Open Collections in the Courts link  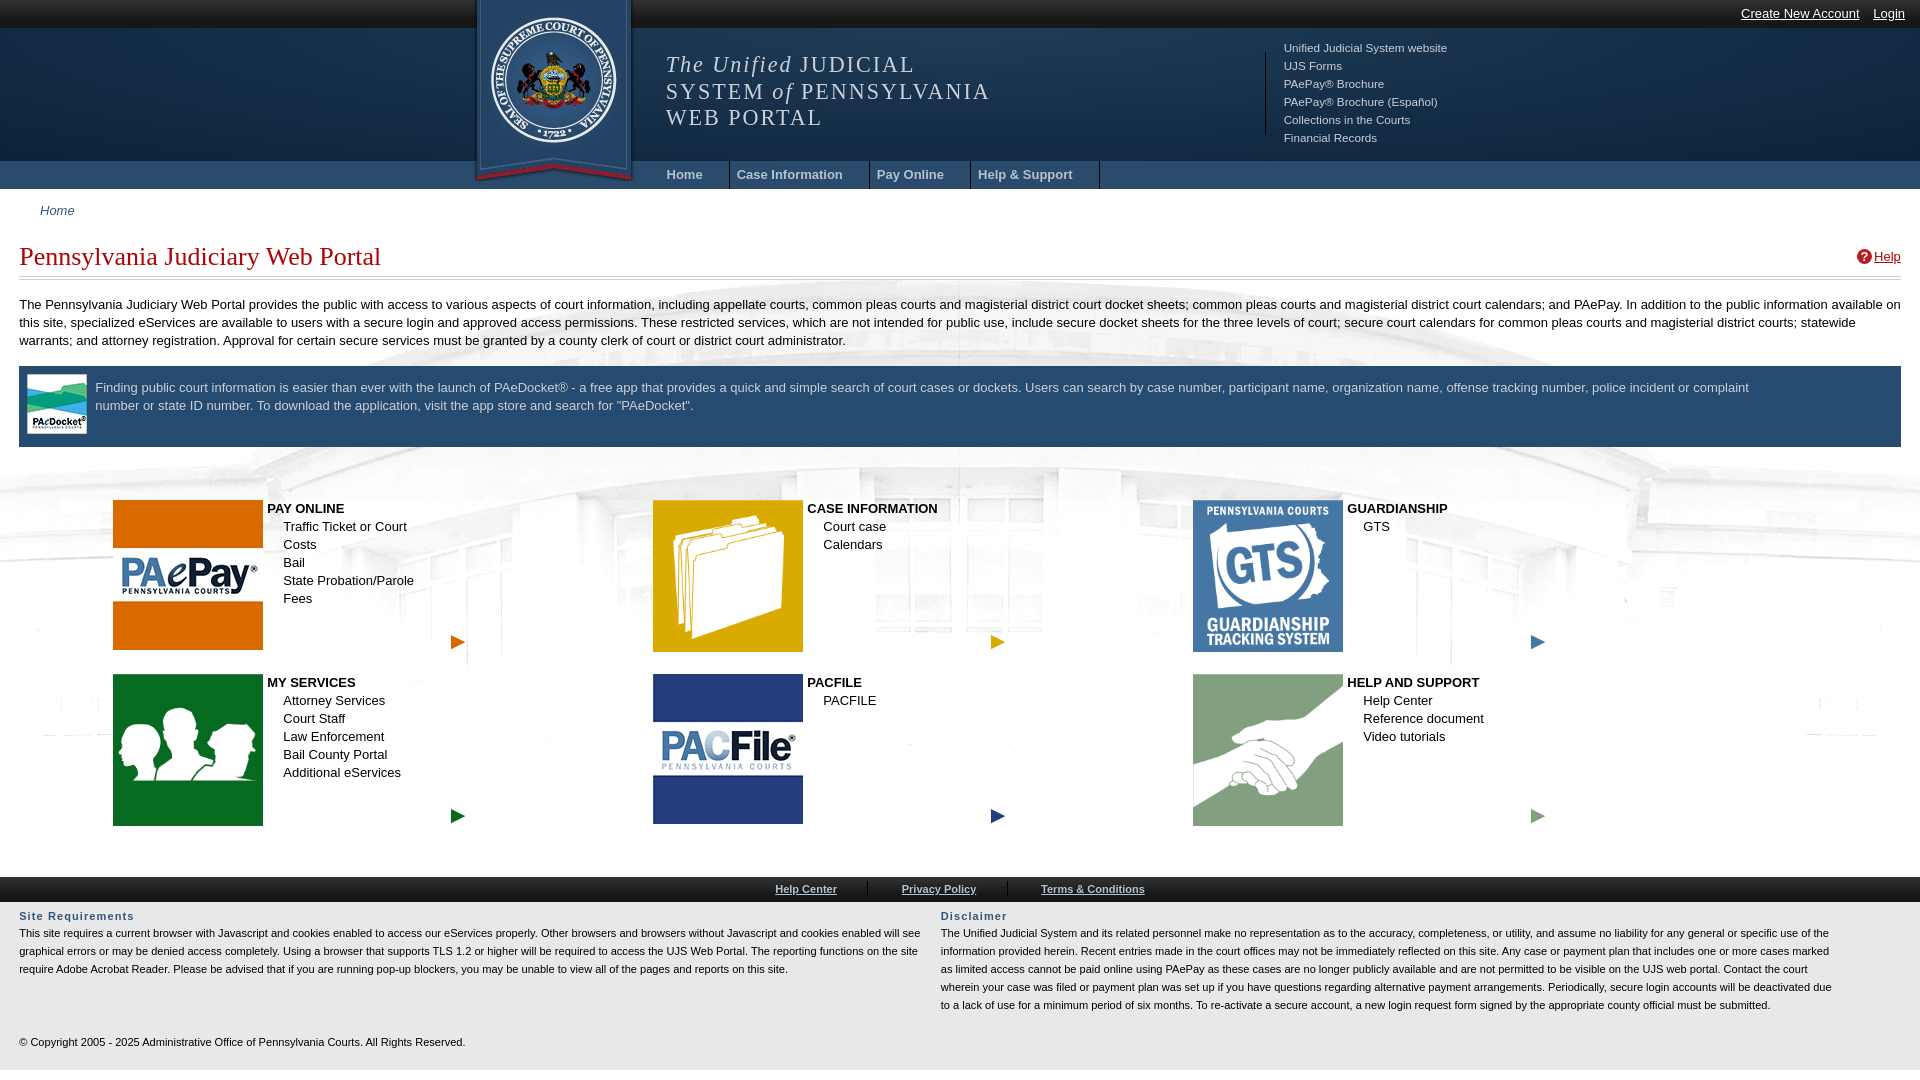(x=1347, y=120)
